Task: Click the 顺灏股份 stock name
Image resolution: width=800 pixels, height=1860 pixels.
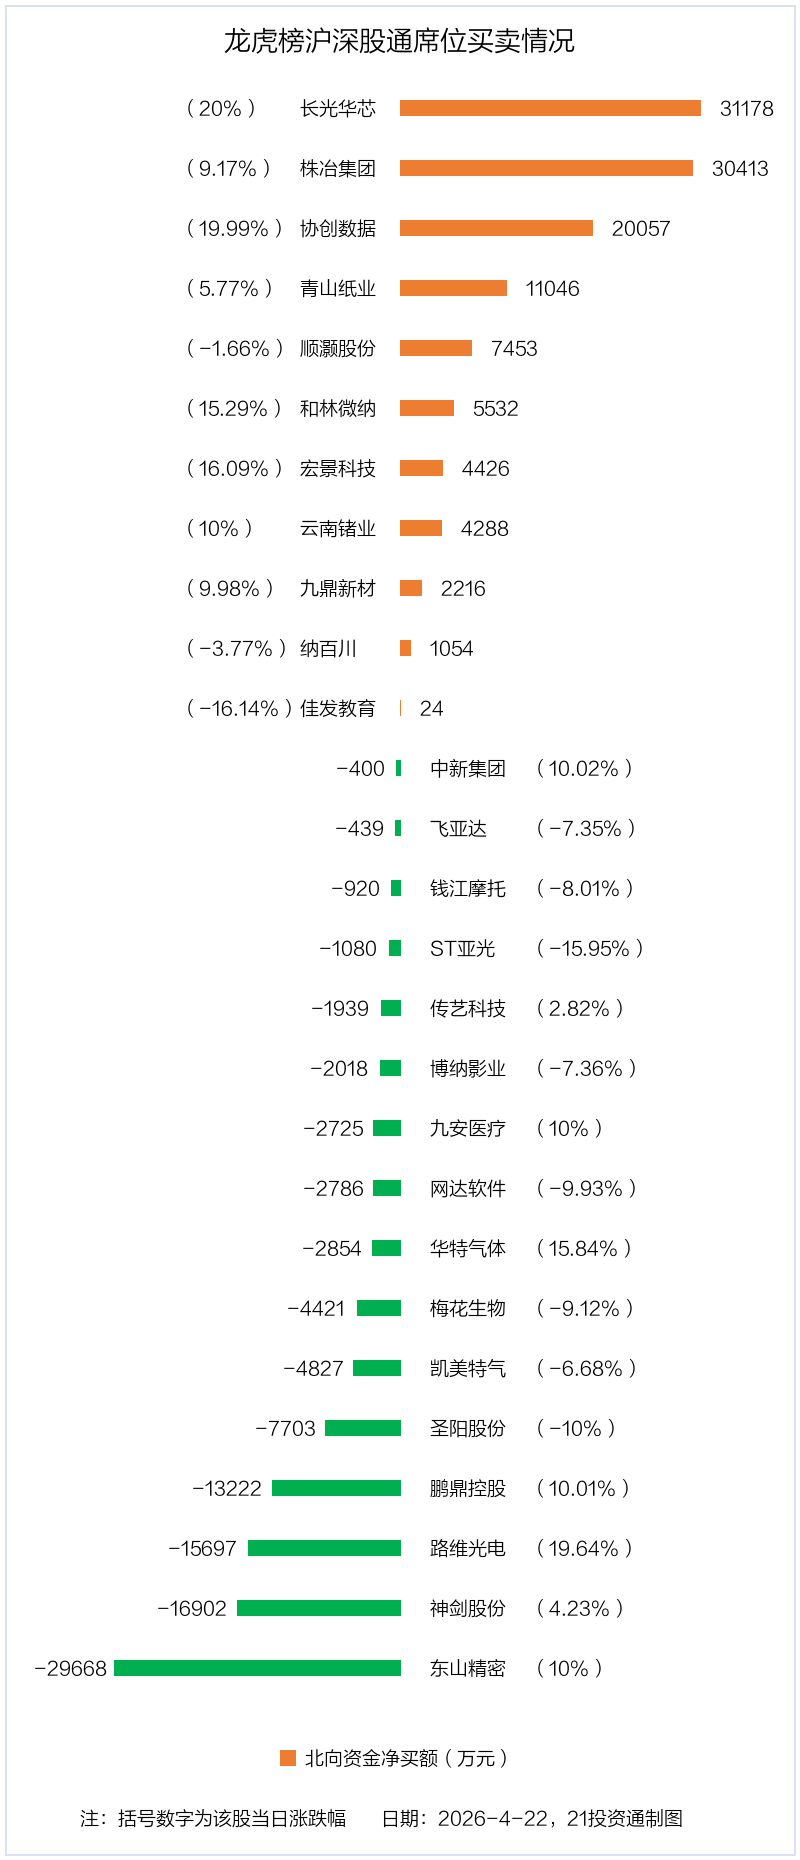Action: click(338, 348)
